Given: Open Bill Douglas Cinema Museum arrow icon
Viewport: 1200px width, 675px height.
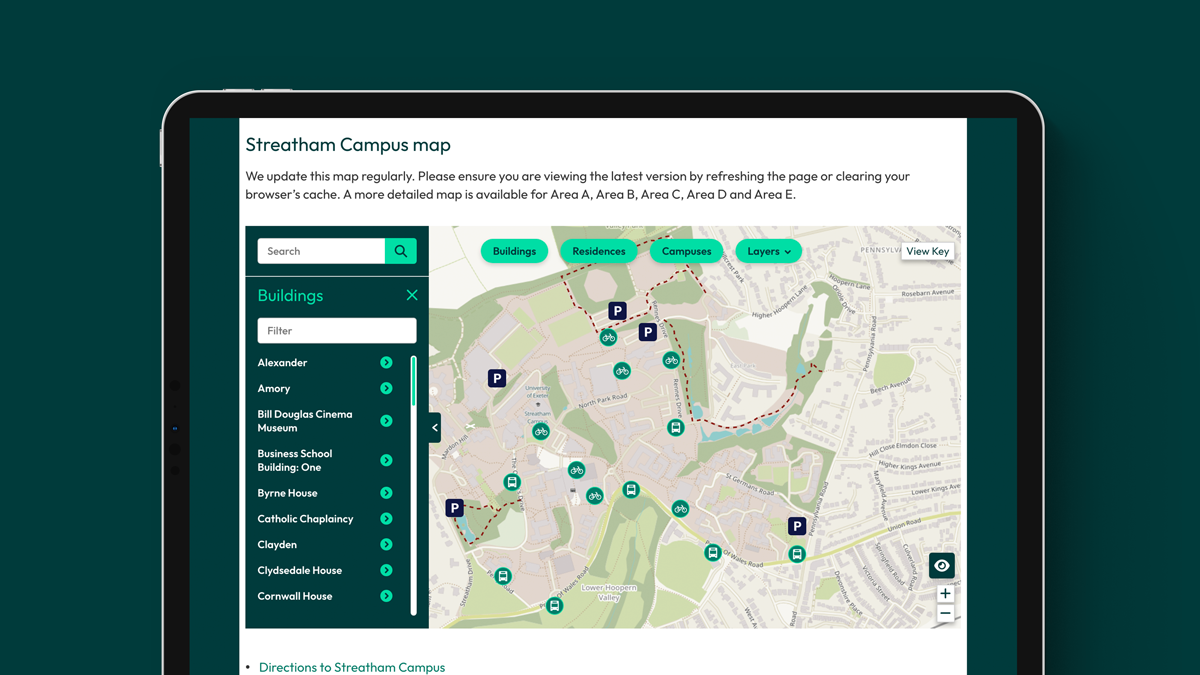Looking at the screenshot, I should click(x=386, y=421).
